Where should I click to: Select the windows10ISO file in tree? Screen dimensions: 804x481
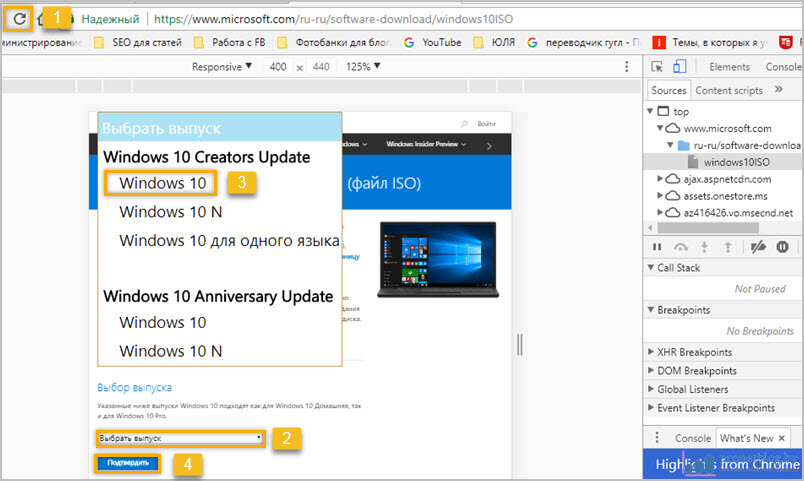point(736,162)
